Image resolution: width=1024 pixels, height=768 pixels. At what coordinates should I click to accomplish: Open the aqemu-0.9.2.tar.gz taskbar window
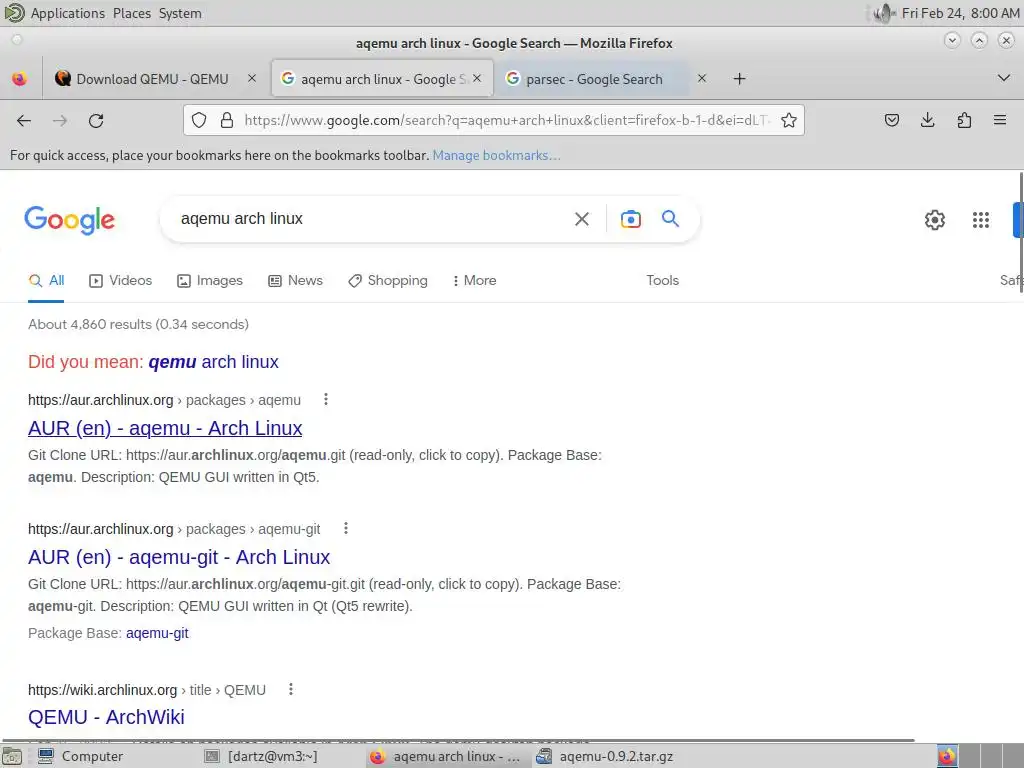click(605, 756)
